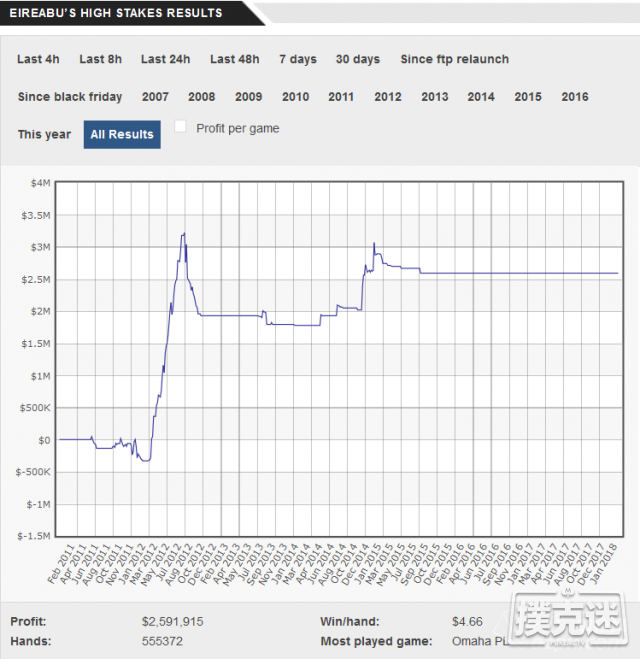Click the Jan 2018 x-axis label
640x659 pixels.
(604, 563)
